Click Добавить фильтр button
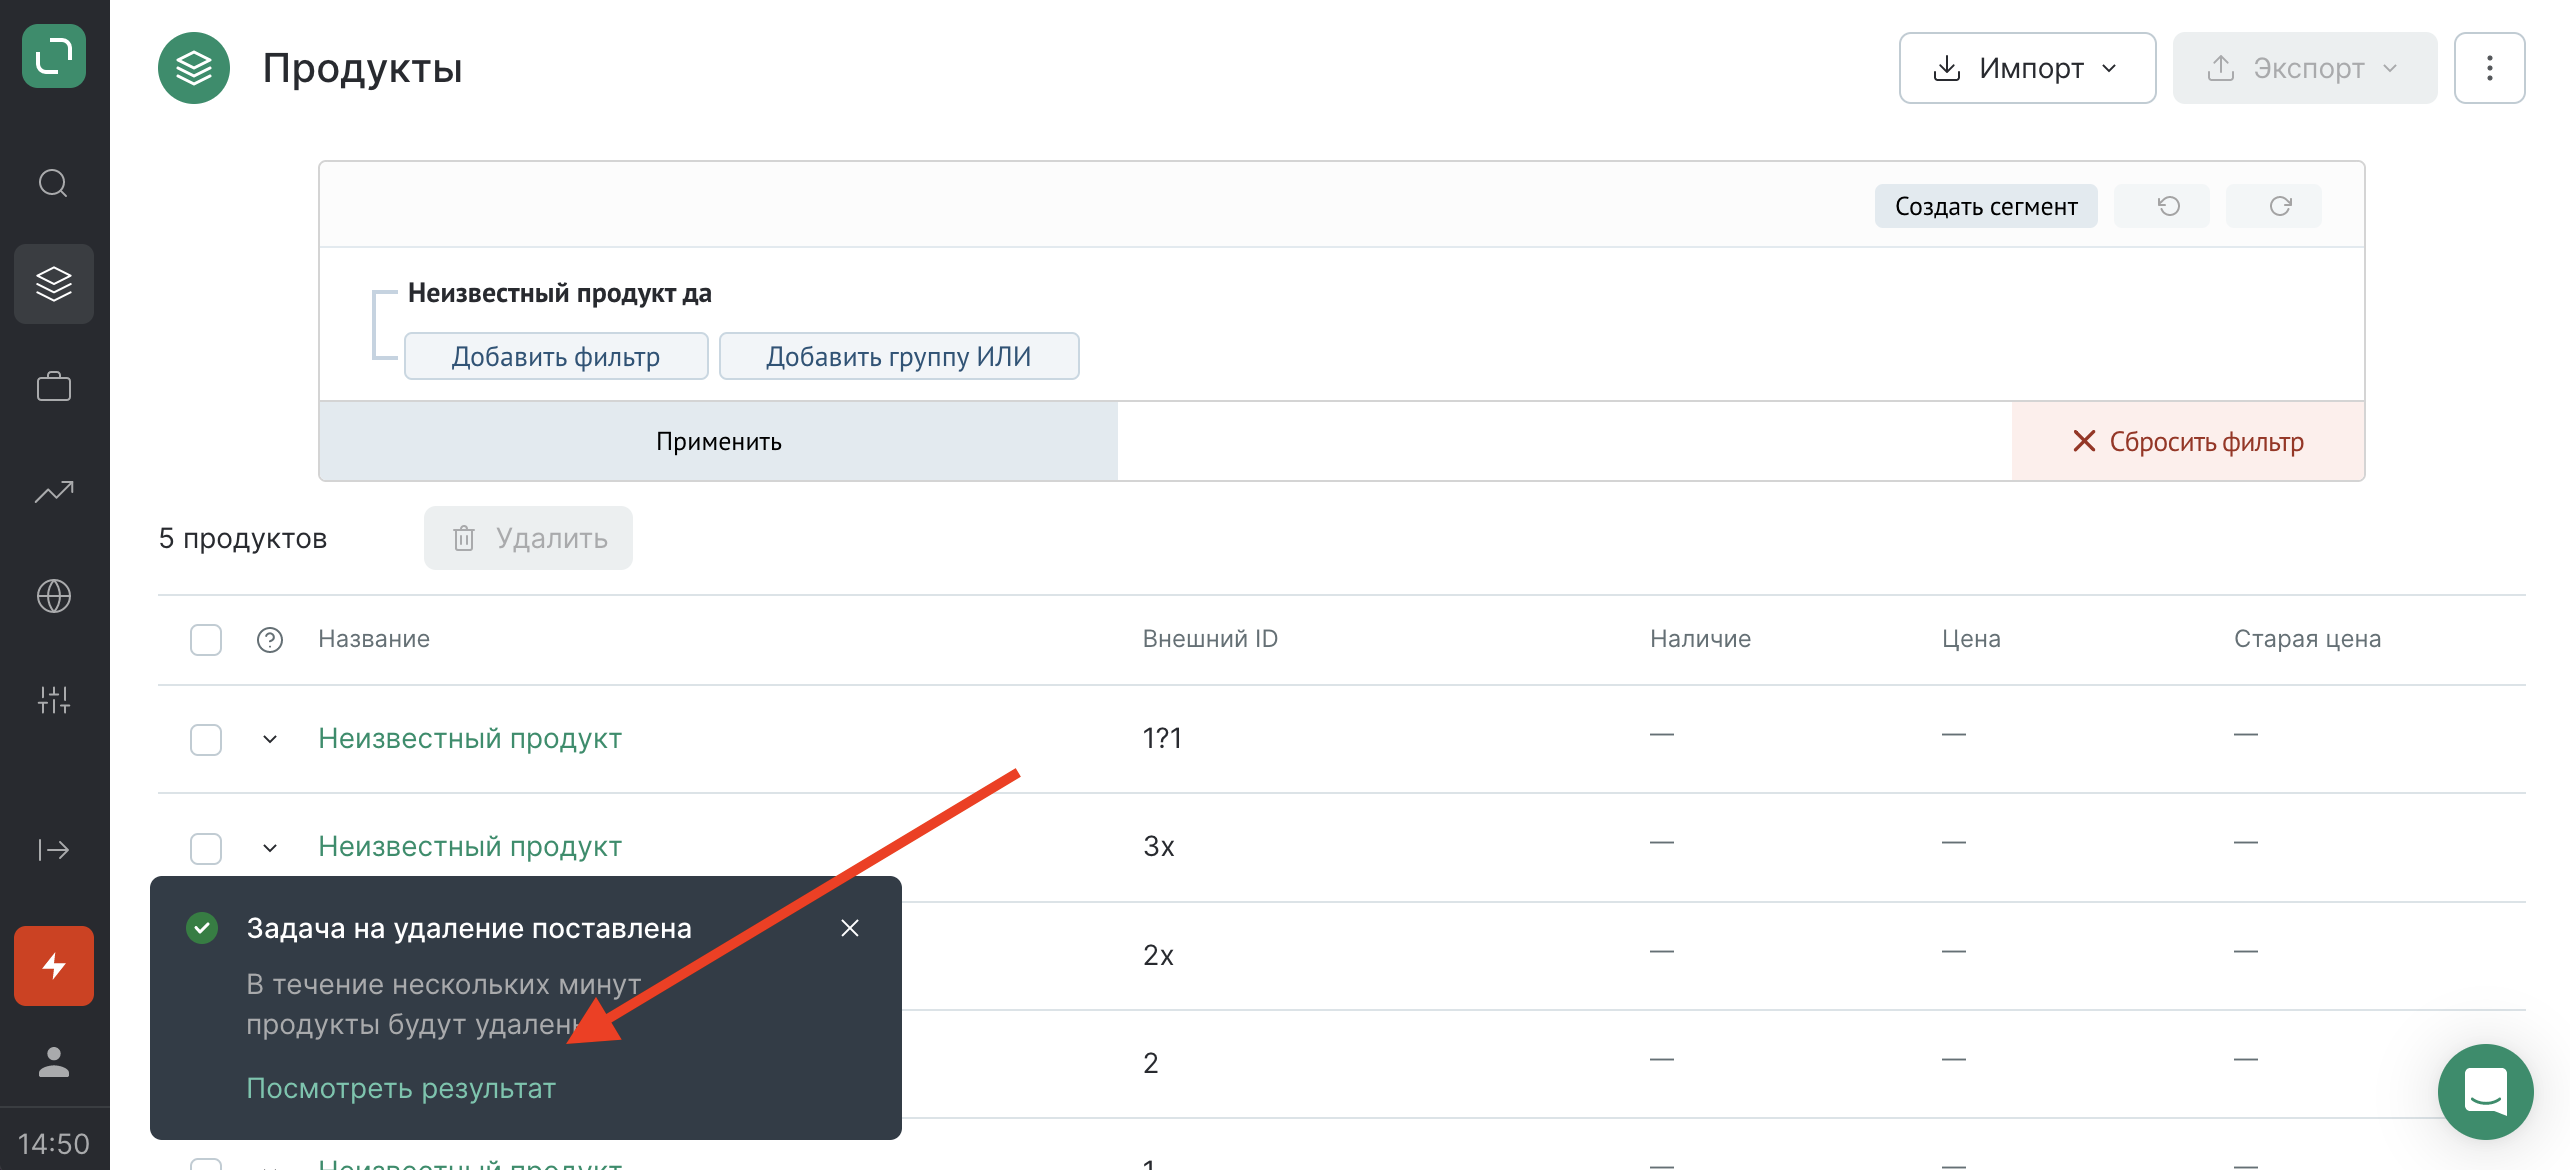 (x=556, y=356)
